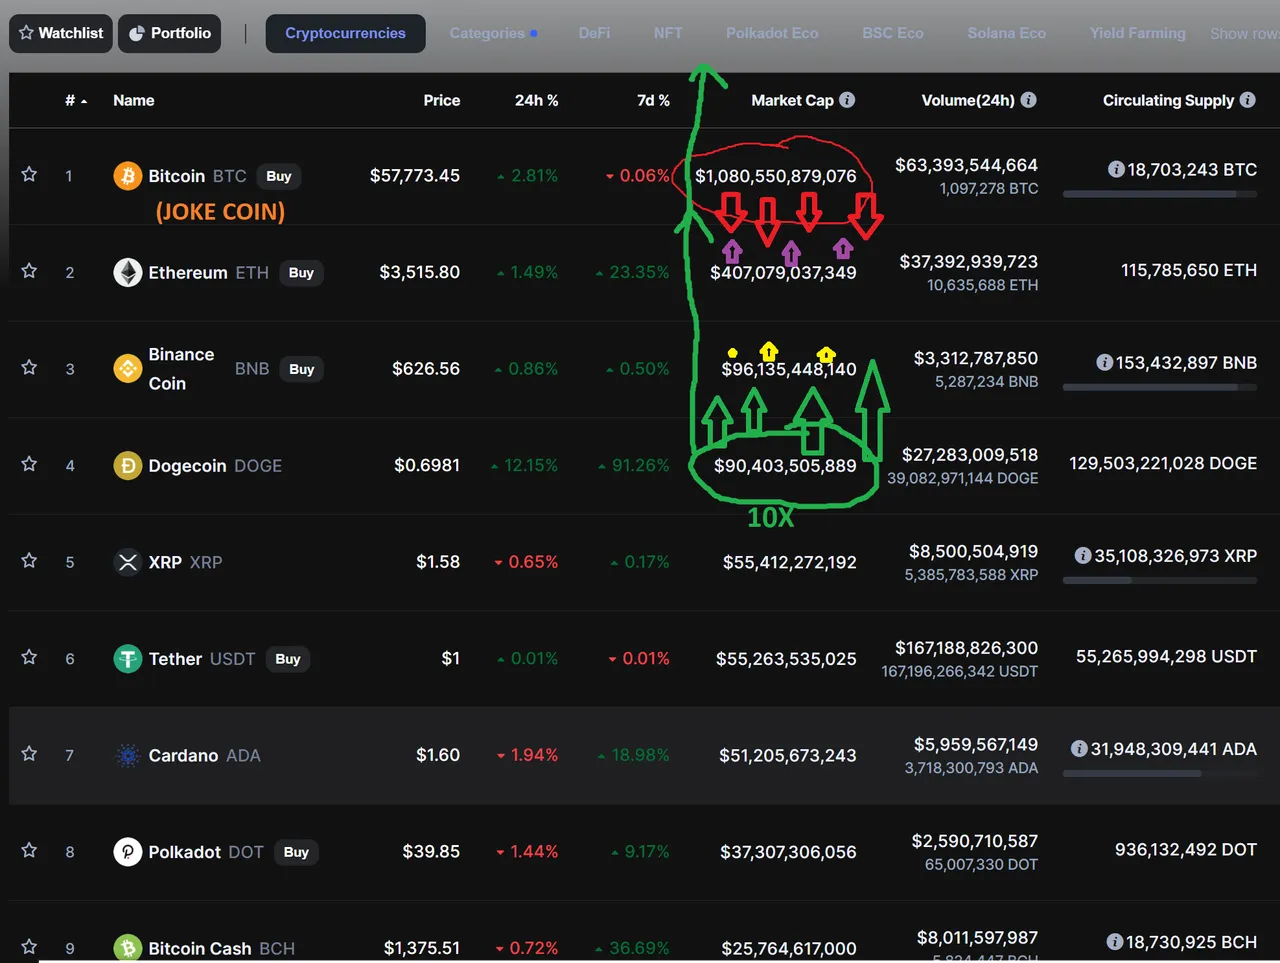Open Market Cap info tooltip icon
Image resolution: width=1280 pixels, height=963 pixels.
click(x=847, y=100)
